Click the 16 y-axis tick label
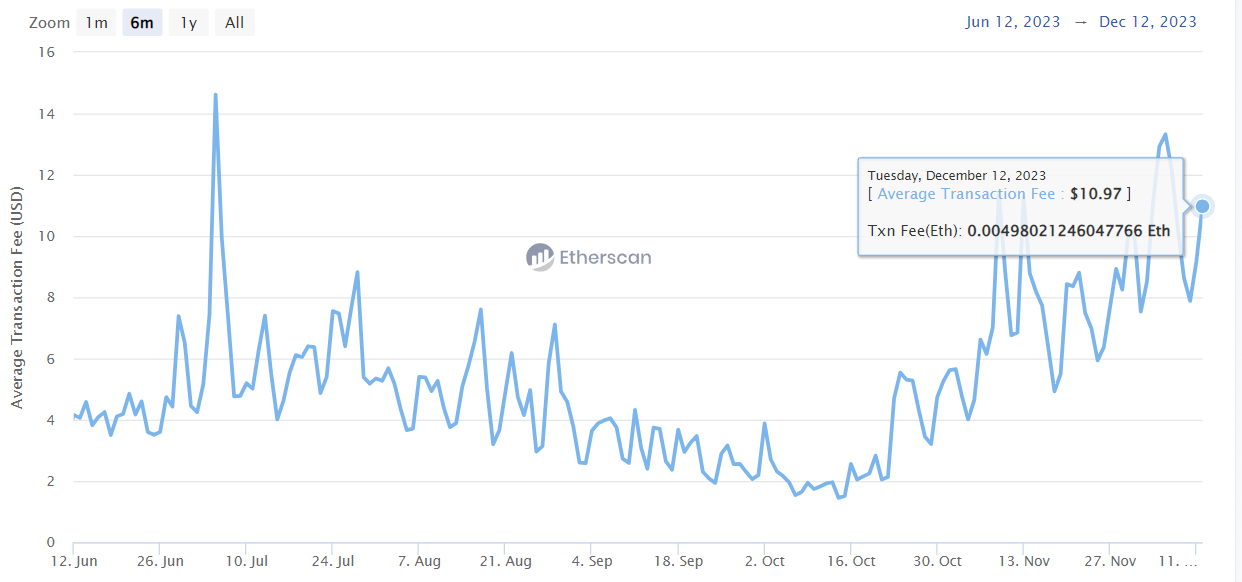This screenshot has height=582, width=1242. (x=46, y=52)
